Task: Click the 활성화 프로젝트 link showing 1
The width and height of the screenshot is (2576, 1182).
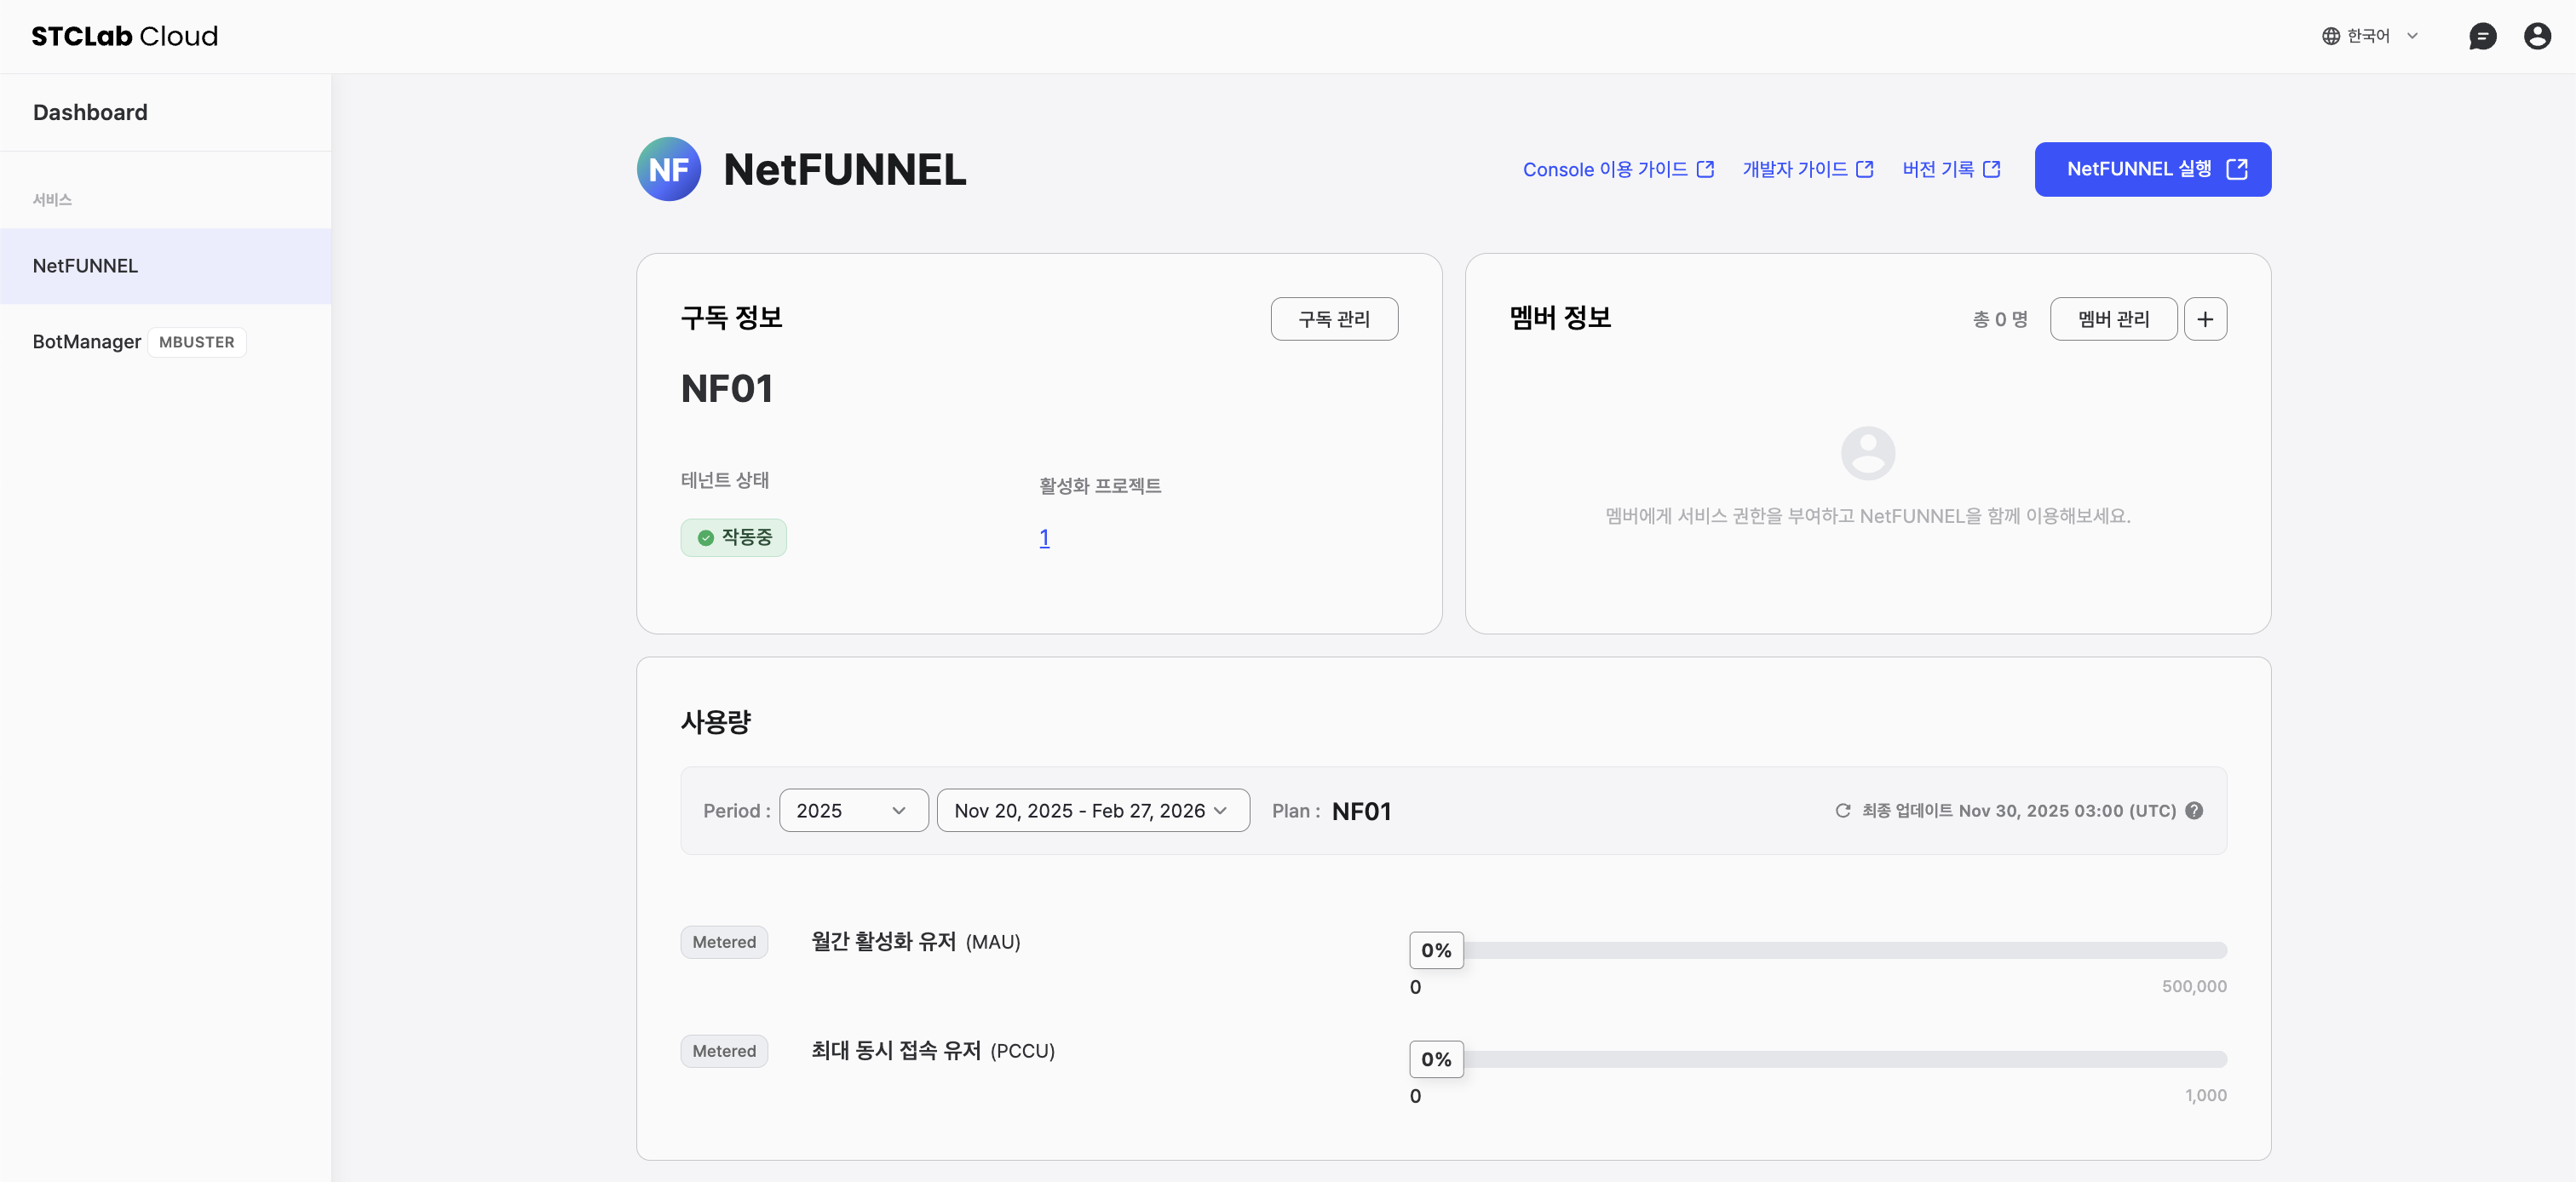Action: (1044, 537)
